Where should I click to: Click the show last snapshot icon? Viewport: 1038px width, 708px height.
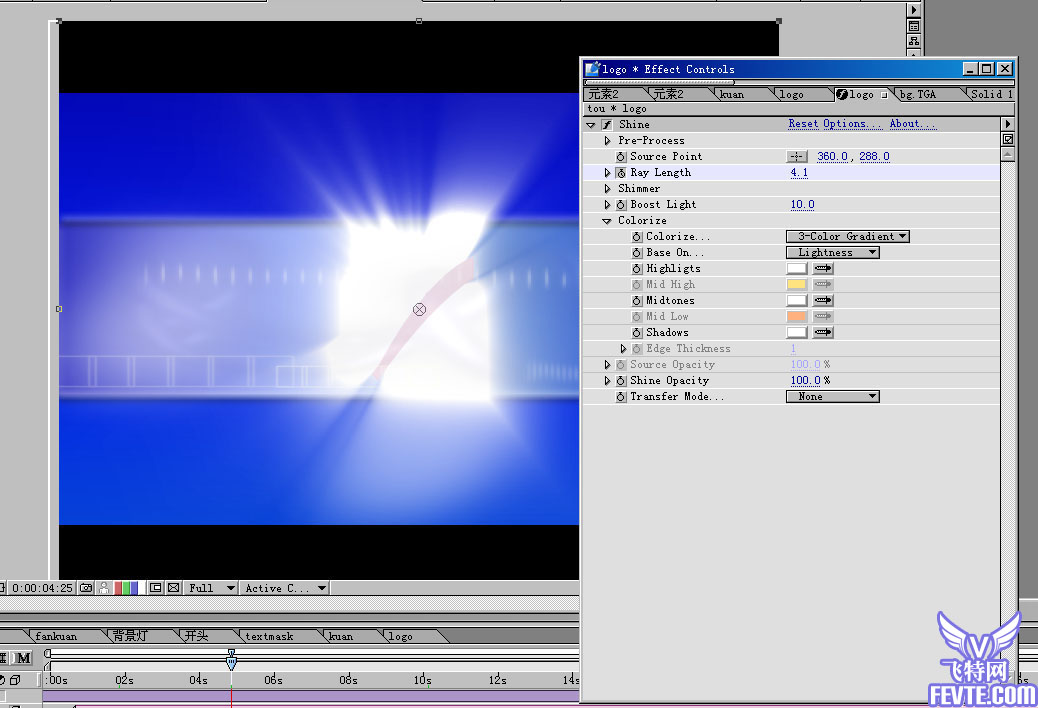tap(104, 588)
